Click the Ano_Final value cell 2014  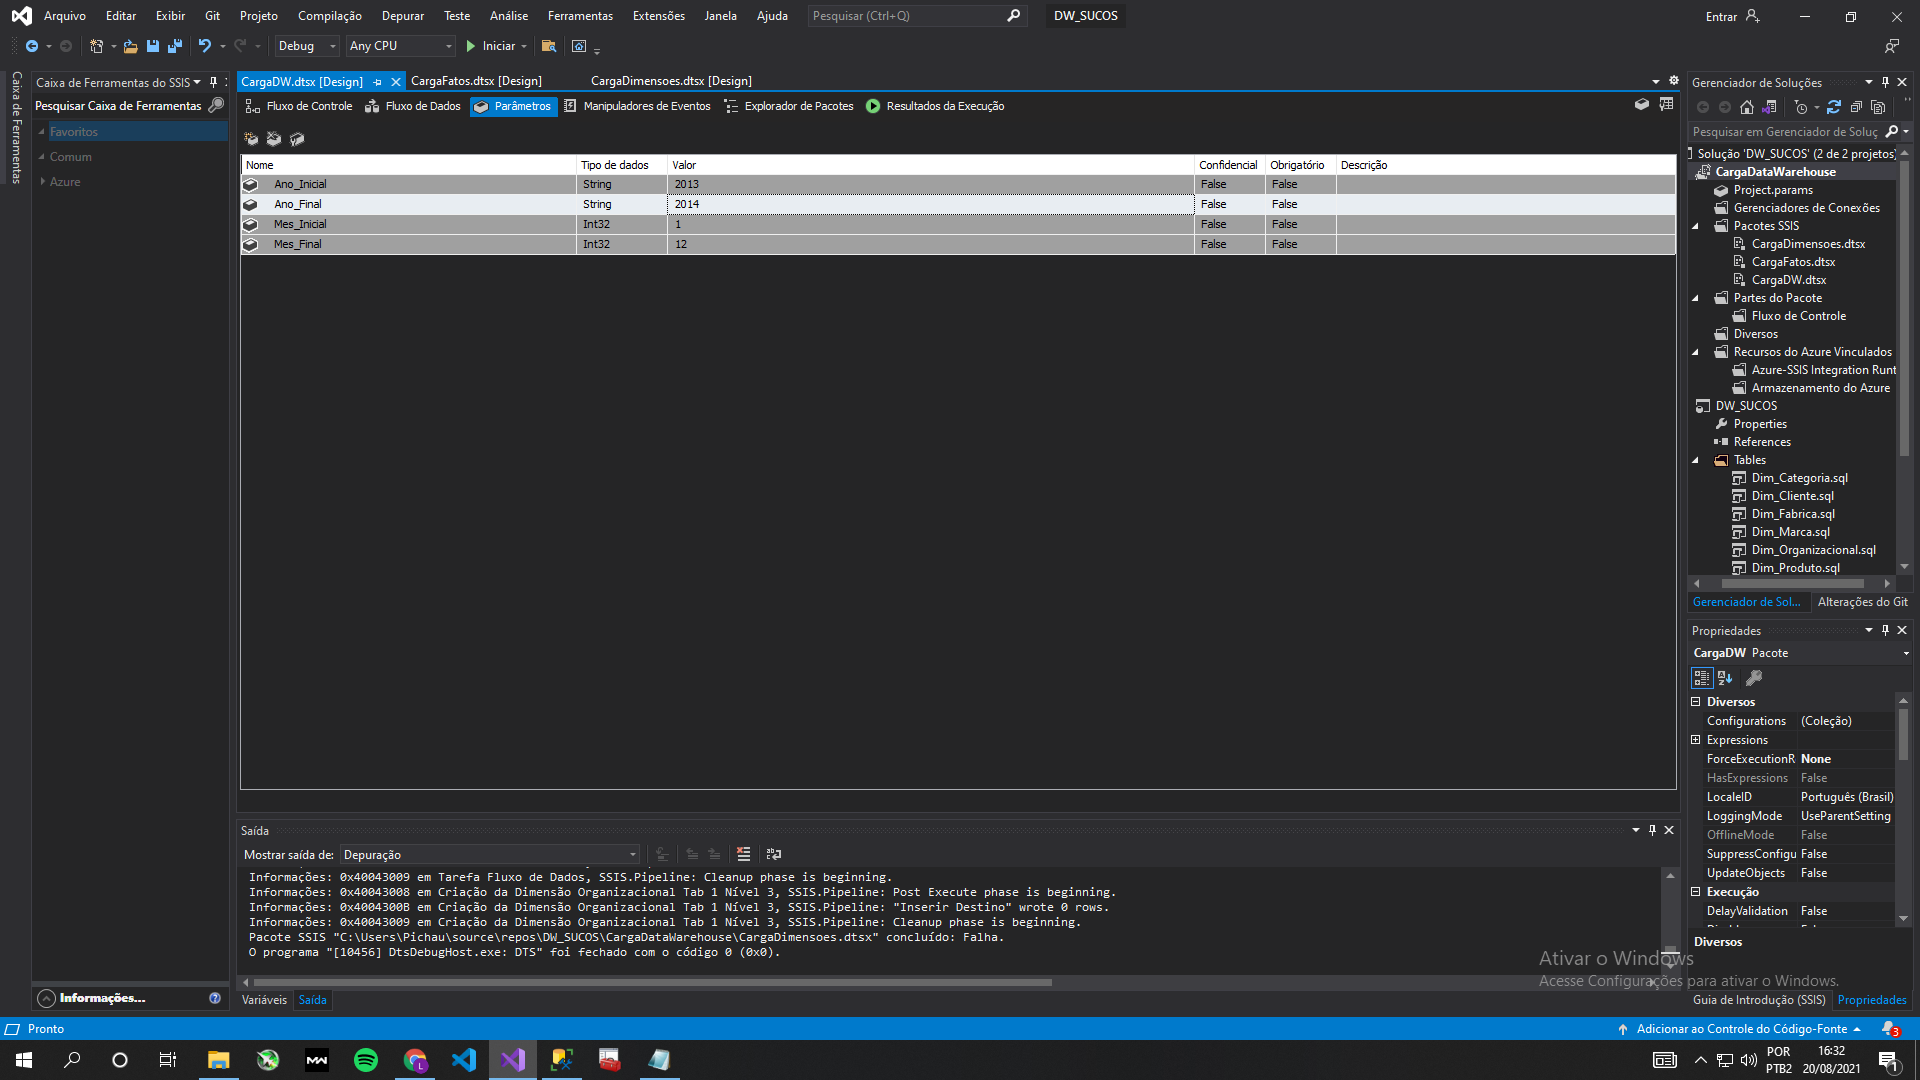pyautogui.click(x=931, y=204)
